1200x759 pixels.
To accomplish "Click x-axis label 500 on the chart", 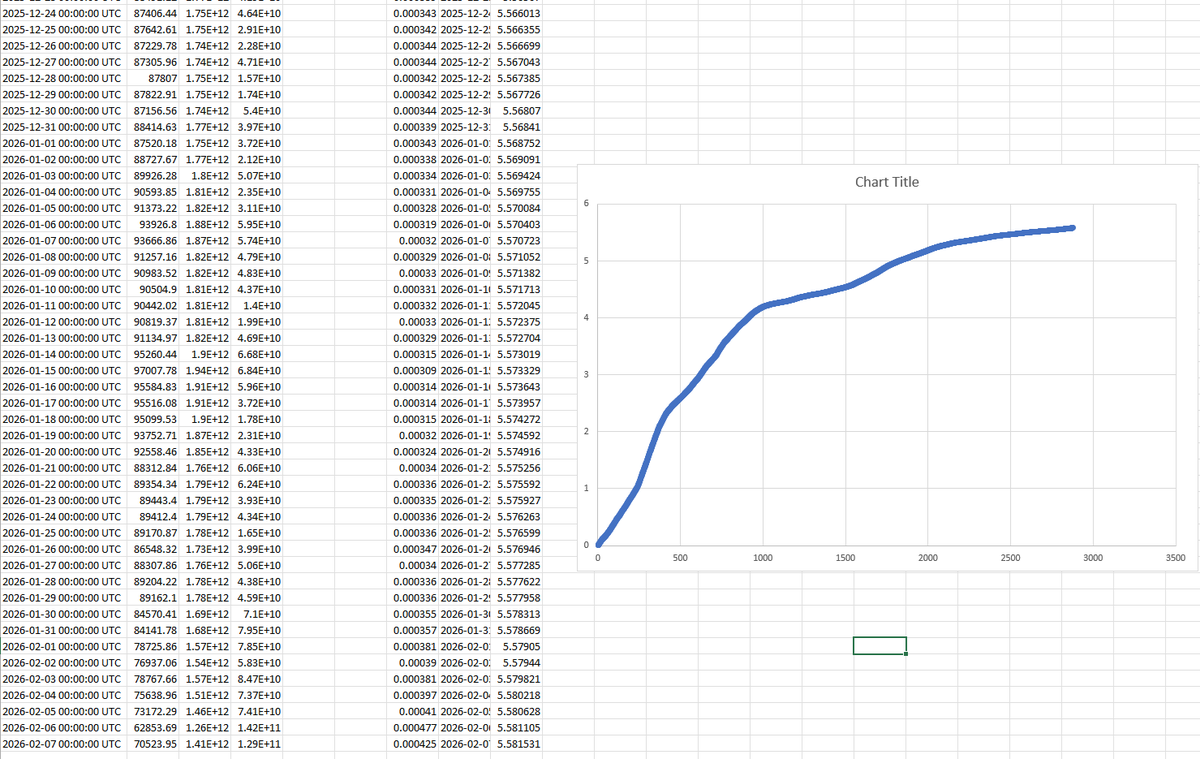I will click(x=679, y=557).
